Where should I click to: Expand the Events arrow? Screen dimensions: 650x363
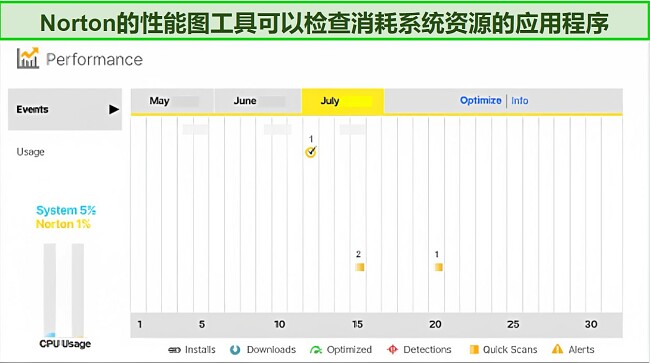click(114, 109)
